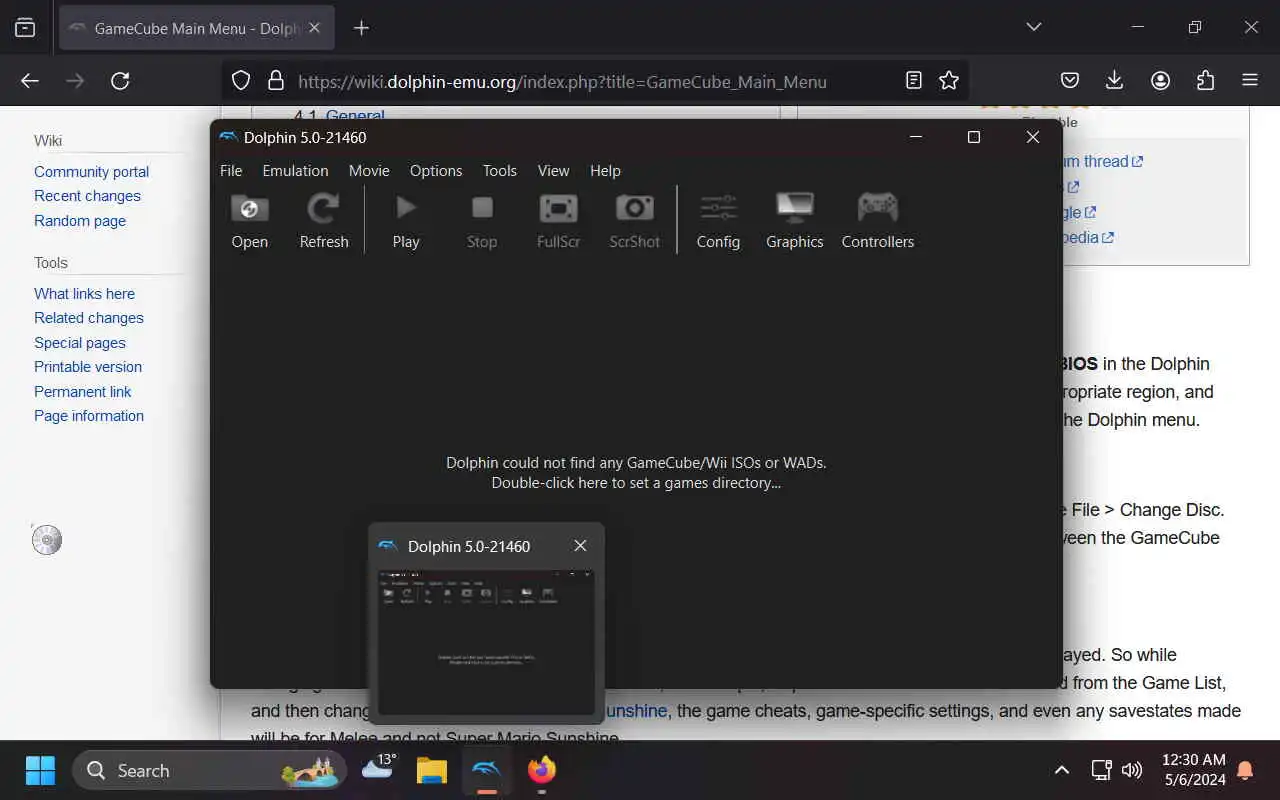Open Printable version link
The height and width of the screenshot is (800, 1280).
(88, 367)
